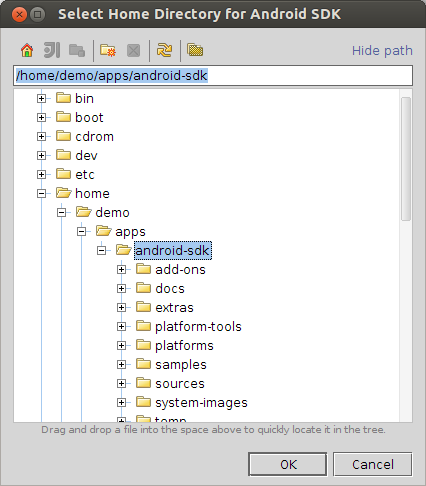Select the add-ons folder icon
The width and height of the screenshot is (426, 486).
(143, 269)
